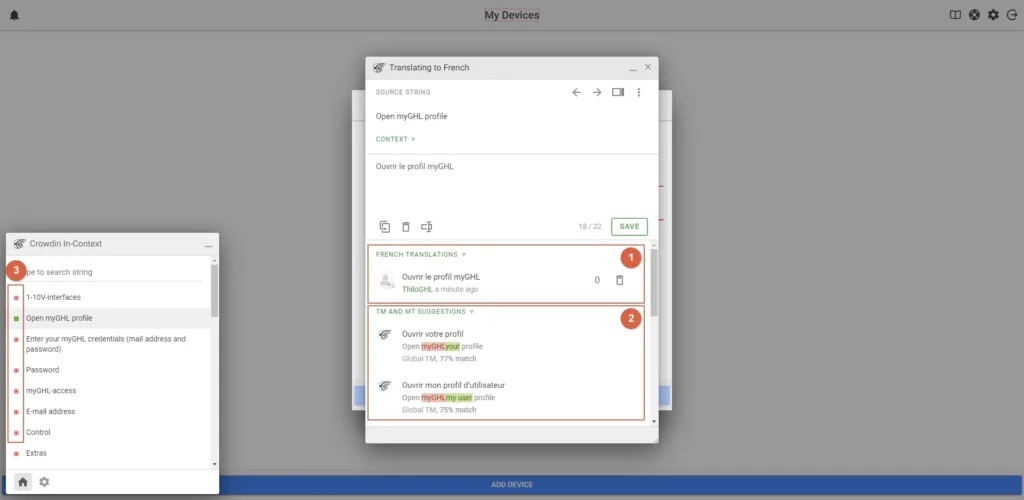
Task: Select the 'Password' string in the list
Action: (x=42, y=370)
